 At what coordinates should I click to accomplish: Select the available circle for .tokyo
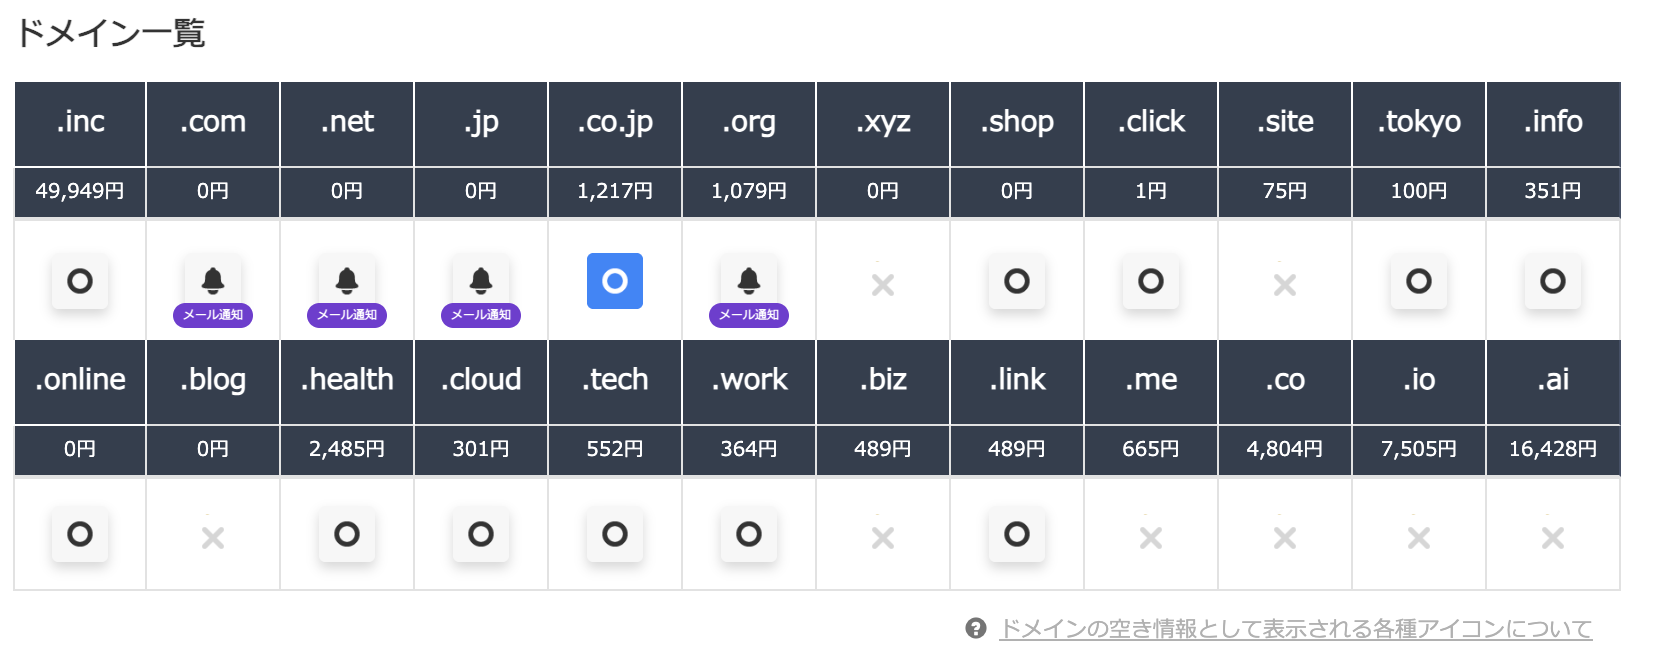(x=1419, y=281)
